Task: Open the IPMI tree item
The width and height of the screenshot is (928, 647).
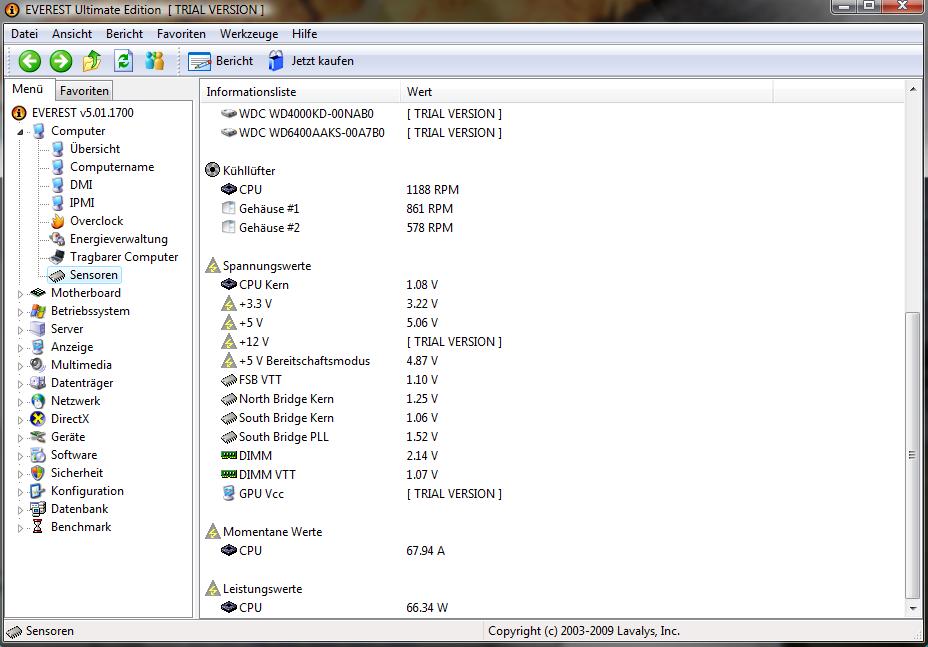Action: click(82, 202)
